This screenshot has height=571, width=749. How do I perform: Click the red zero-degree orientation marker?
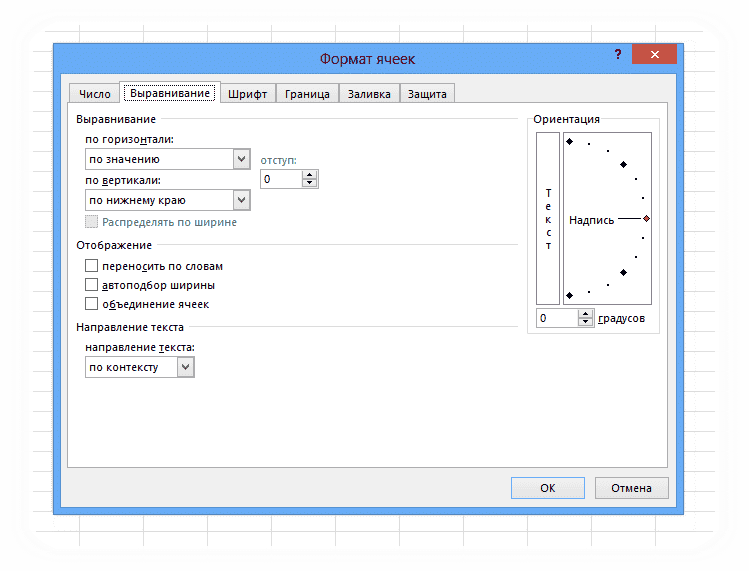point(646,218)
